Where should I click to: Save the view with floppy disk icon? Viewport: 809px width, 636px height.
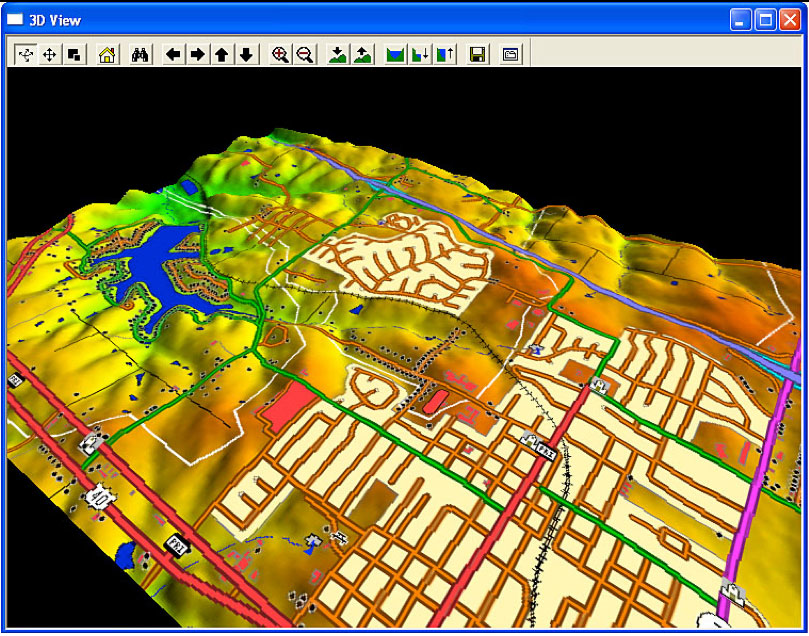tap(478, 55)
